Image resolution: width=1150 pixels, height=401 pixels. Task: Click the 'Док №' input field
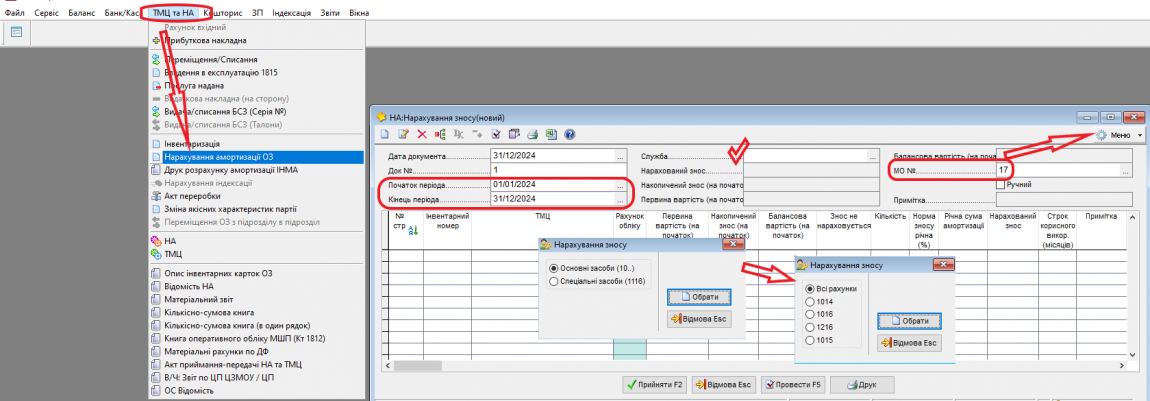(x=555, y=171)
